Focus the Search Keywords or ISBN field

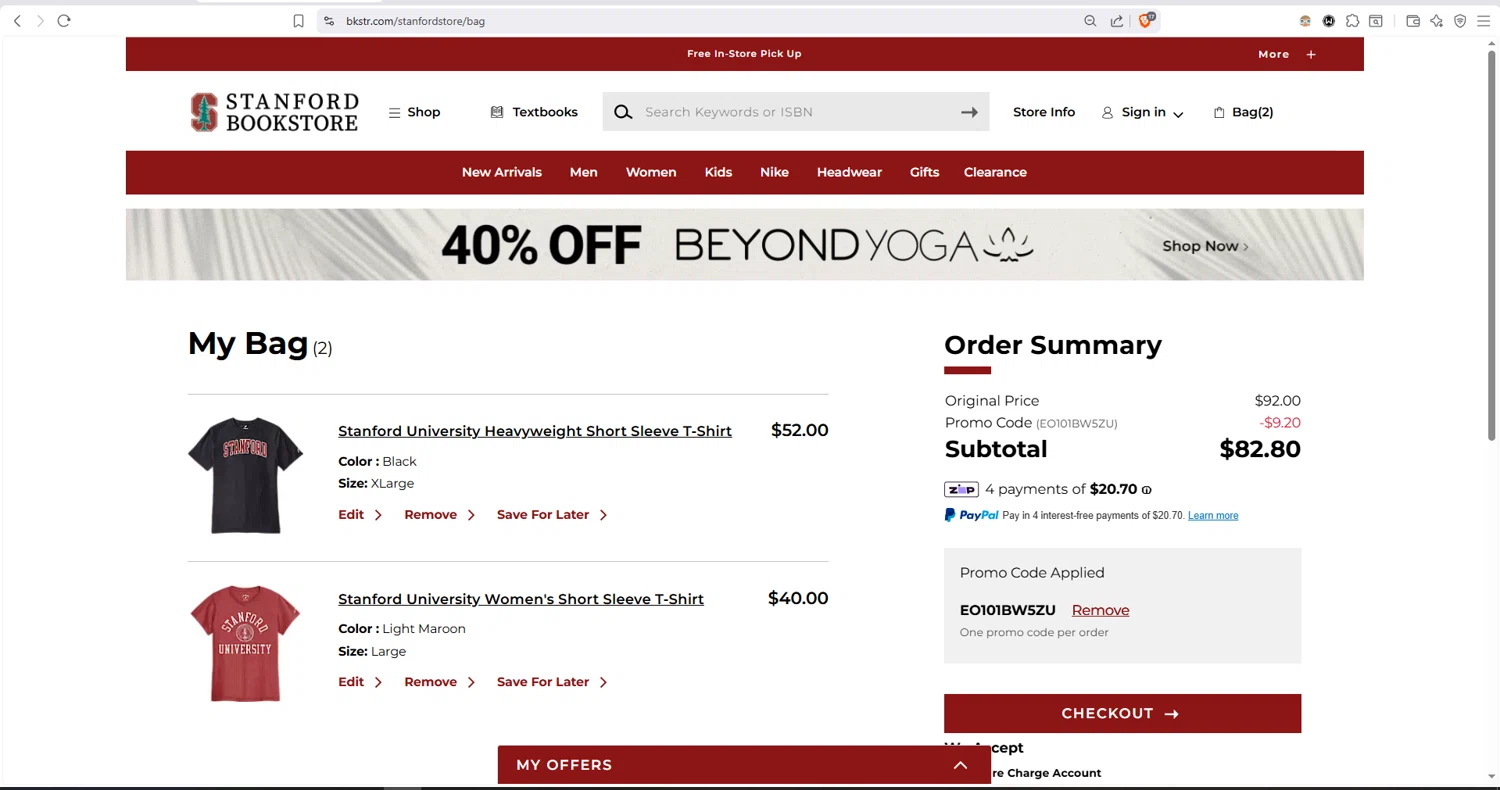pyautogui.click(x=796, y=112)
